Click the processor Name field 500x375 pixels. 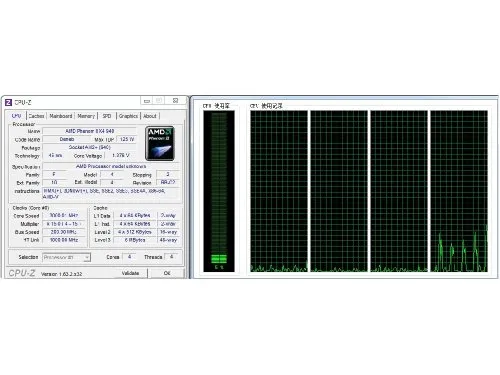[90, 131]
